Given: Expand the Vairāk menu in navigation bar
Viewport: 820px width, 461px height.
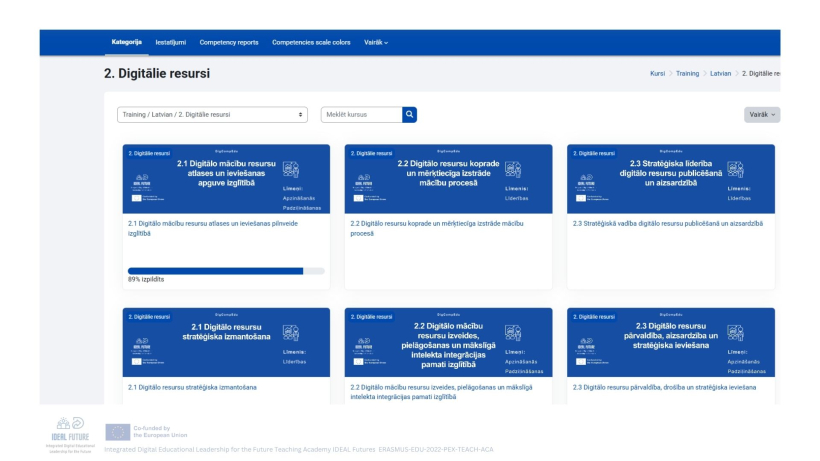Looking at the screenshot, I should click(x=376, y=43).
